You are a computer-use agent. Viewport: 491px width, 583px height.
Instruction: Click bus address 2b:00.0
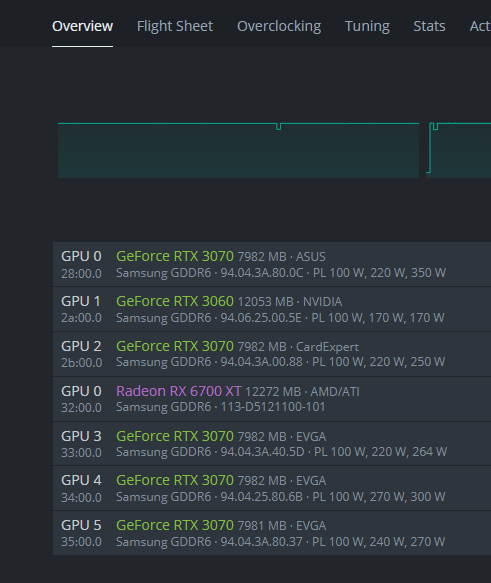(x=81, y=363)
